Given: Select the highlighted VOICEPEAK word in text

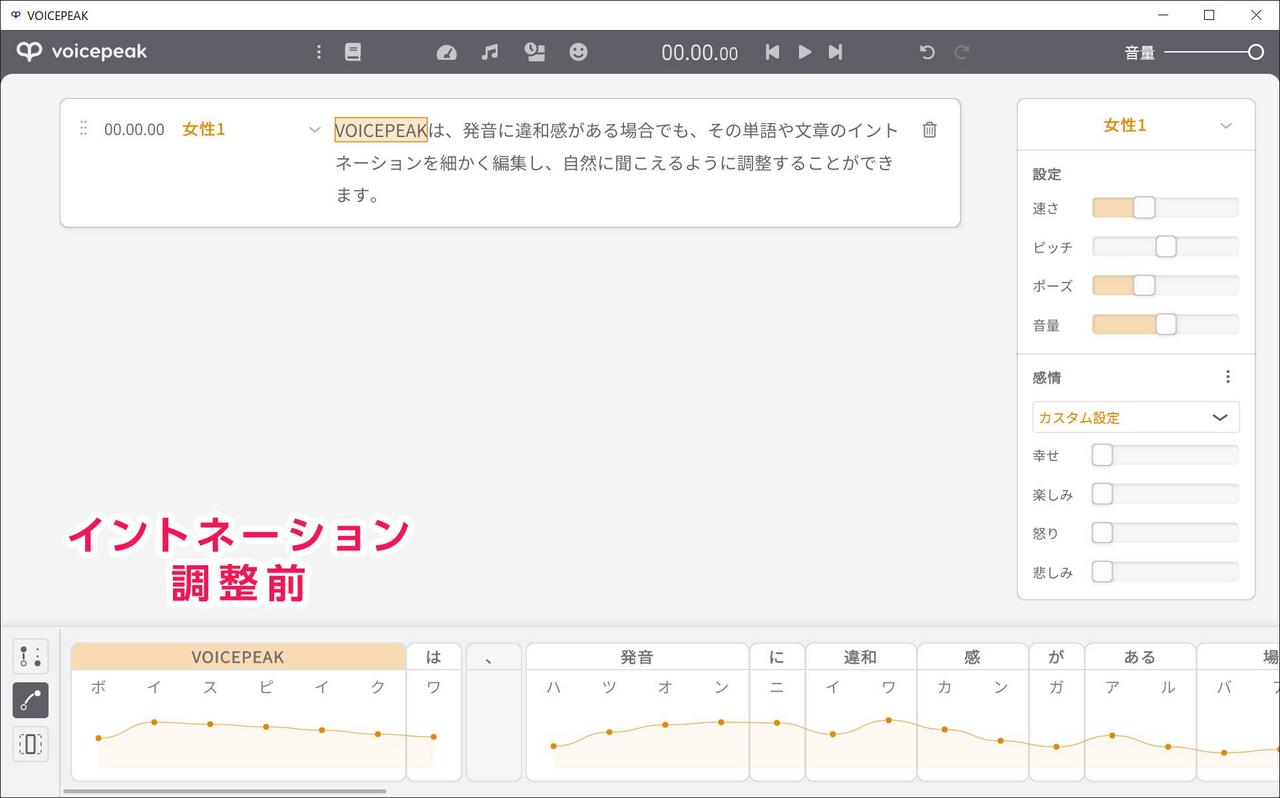Looking at the screenshot, I should point(381,130).
